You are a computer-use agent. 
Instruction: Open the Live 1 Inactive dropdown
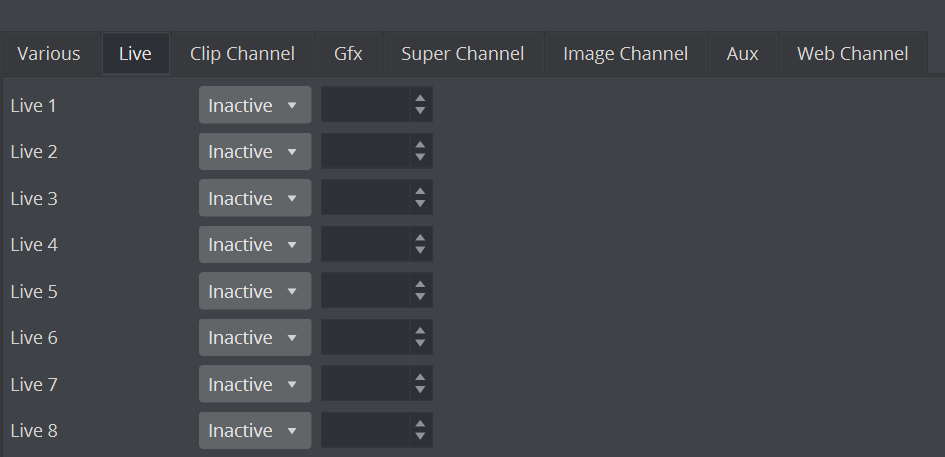pyautogui.click(x=254, y=105)
